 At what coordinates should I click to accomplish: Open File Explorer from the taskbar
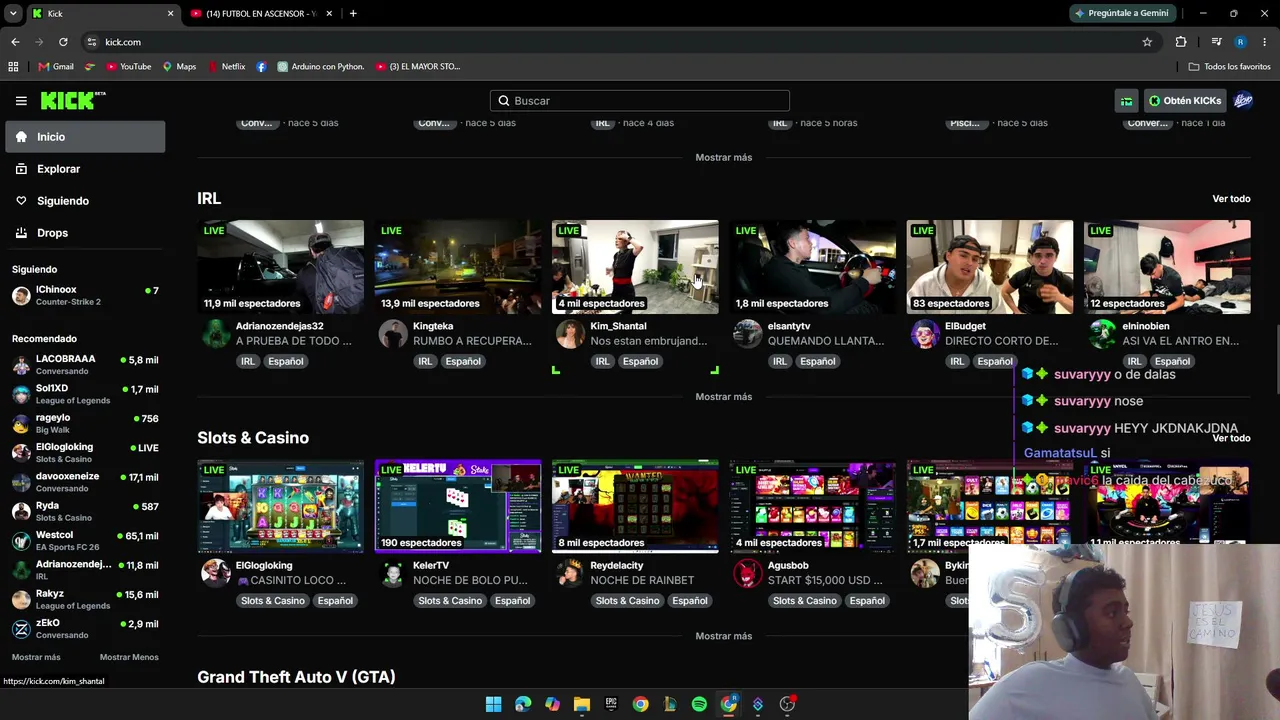point(582,704)
